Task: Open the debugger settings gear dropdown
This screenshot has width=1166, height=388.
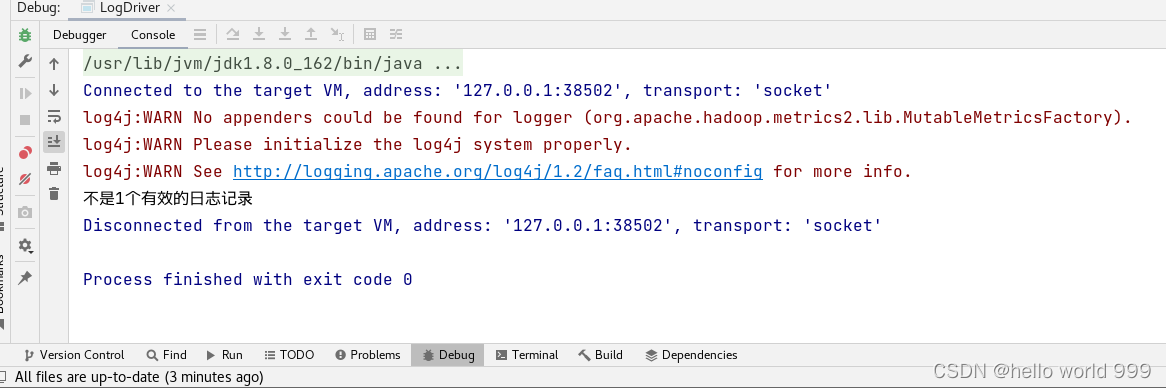Action: click(x=25, y=246)
